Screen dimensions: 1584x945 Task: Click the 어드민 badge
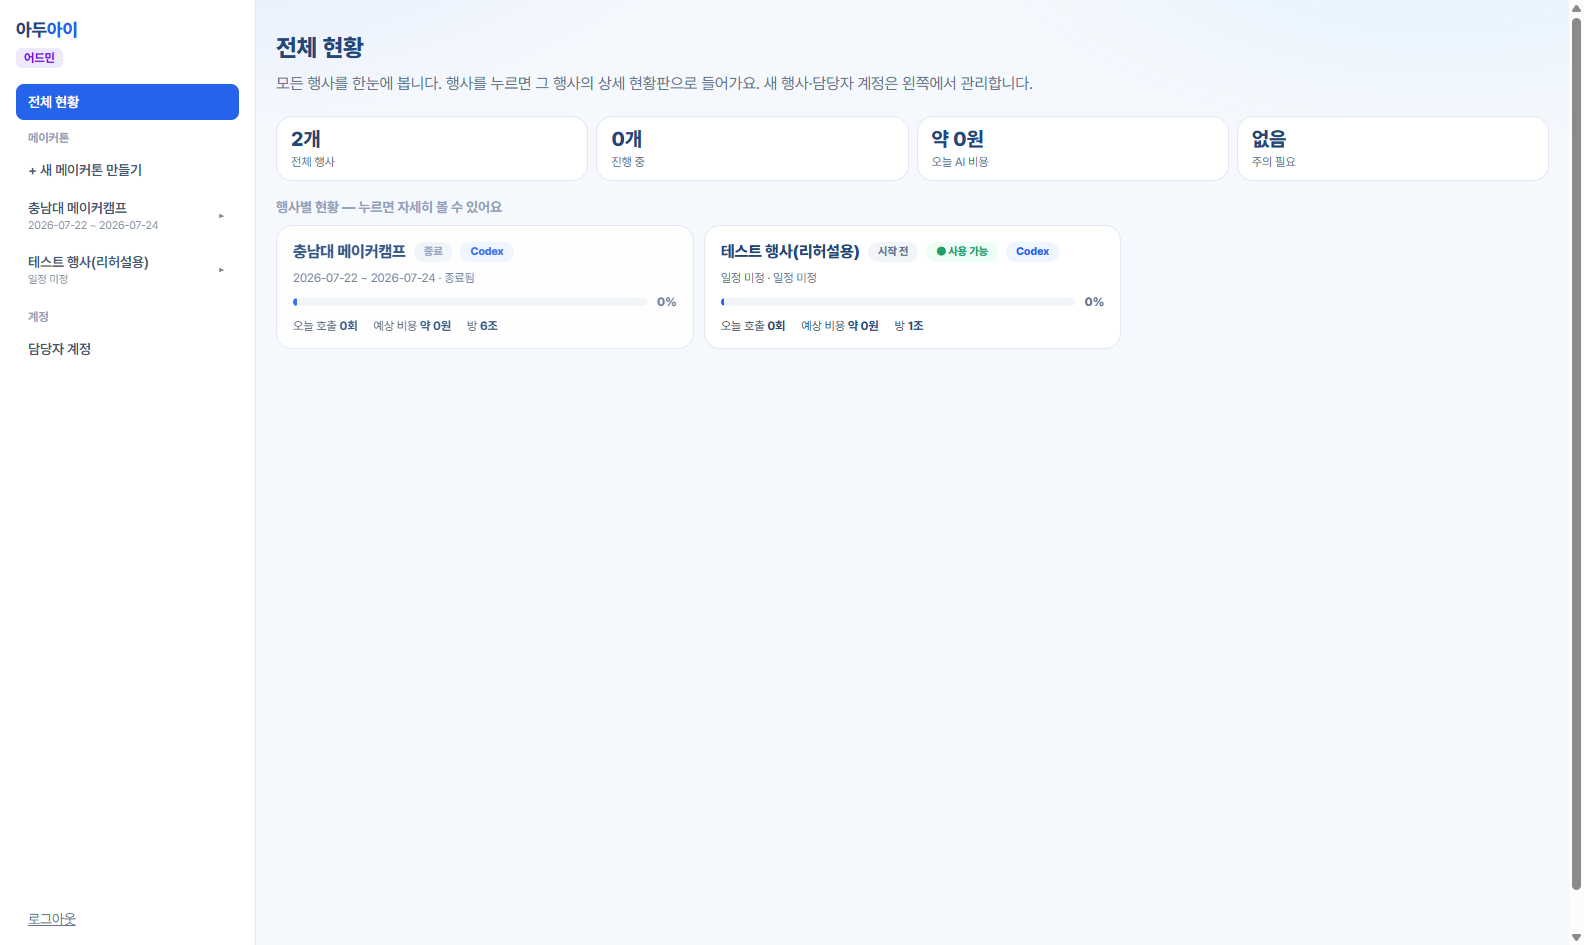coord(39,58)
